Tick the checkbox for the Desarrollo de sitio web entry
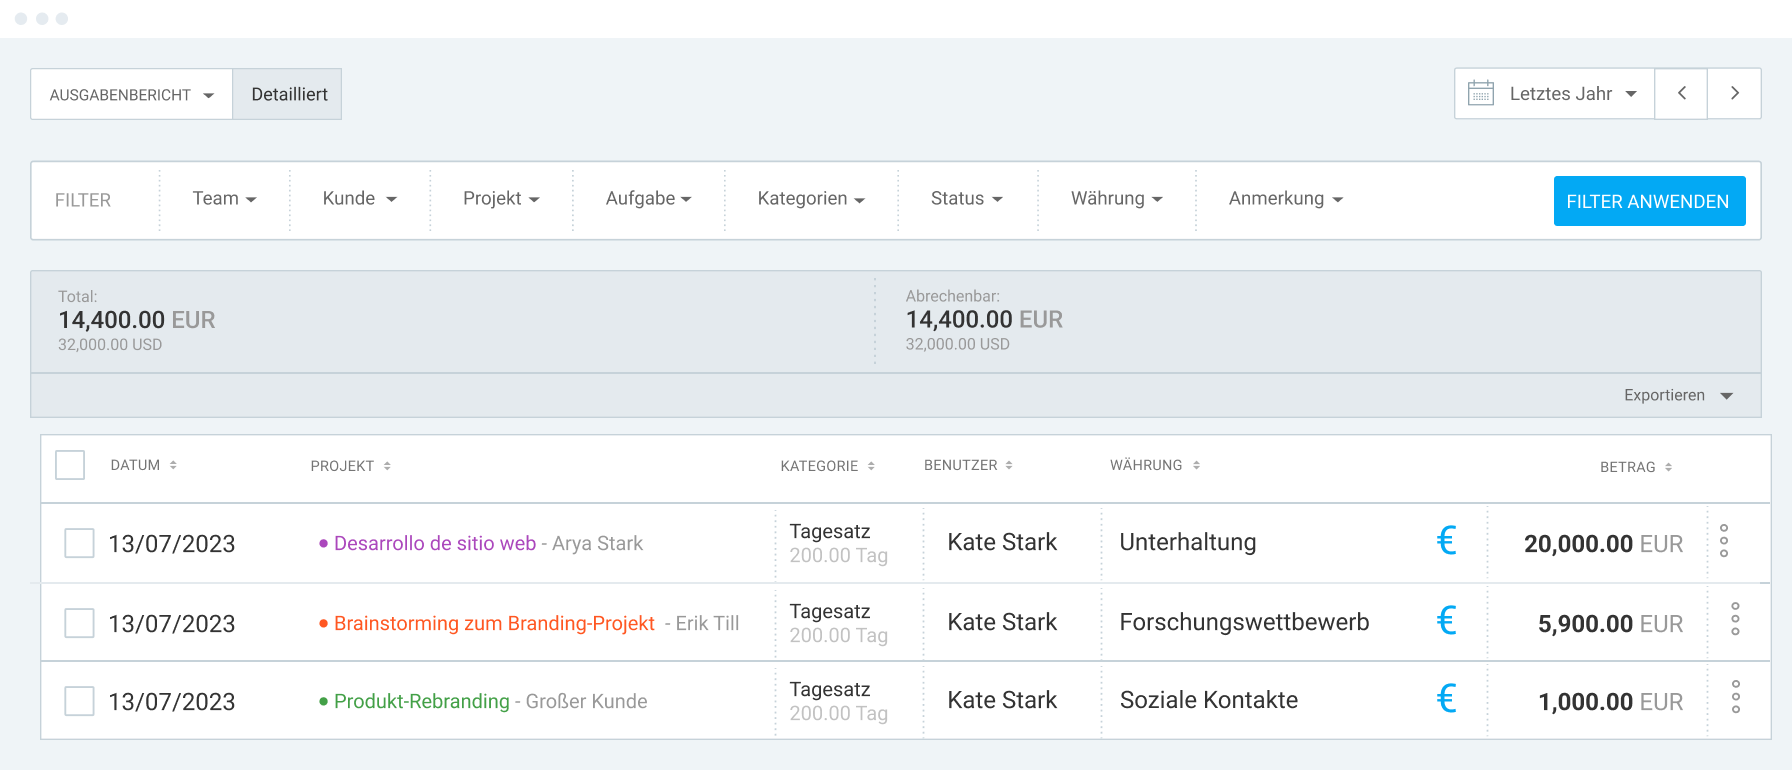The image size is (1792, 770). coord(79,542)
